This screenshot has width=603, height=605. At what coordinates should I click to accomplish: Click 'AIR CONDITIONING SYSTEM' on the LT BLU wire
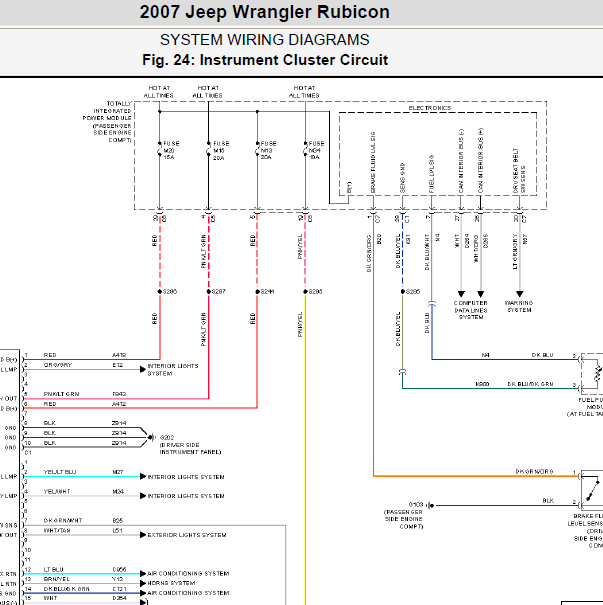[188, 573]
